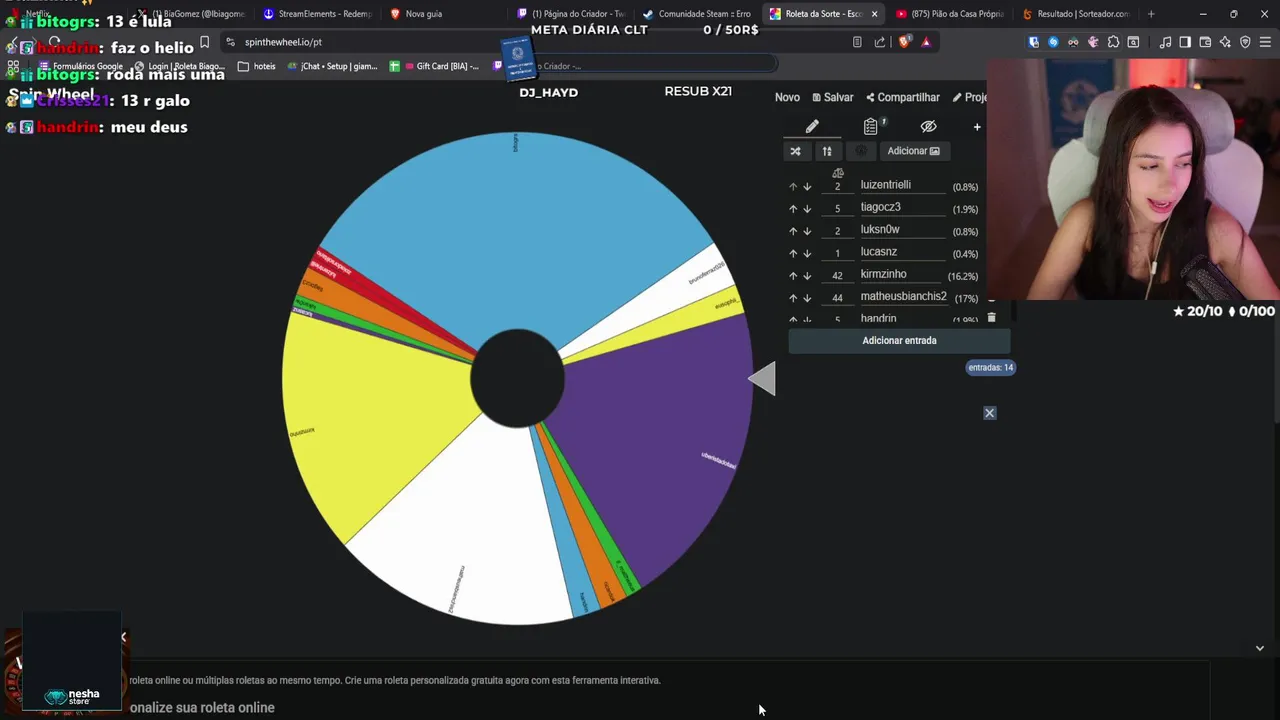Viewport: 1280px width, 720px height.
Task: Expand the down chevron at page bottom right
Action: [1260, 648]
